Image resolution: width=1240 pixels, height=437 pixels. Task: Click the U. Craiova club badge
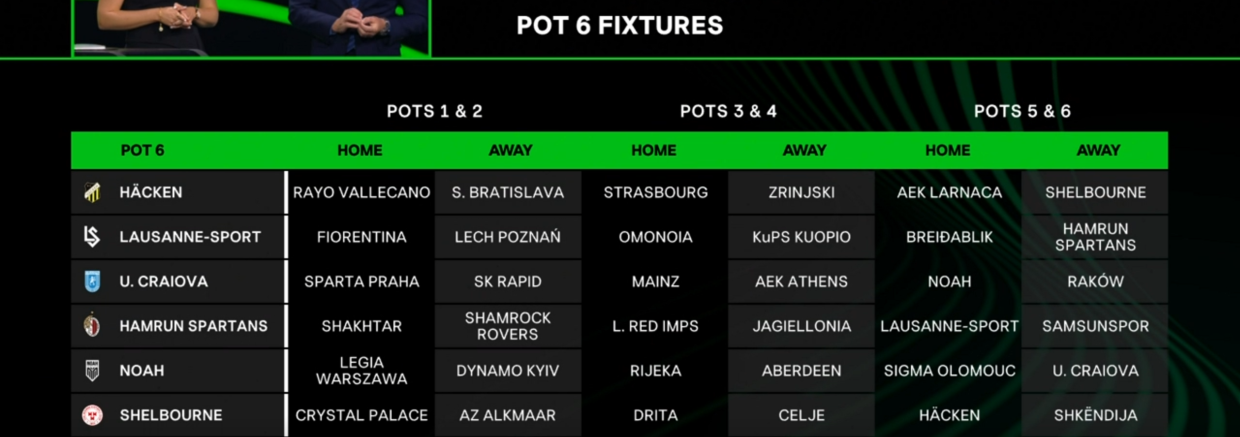[x=92, y=282]
